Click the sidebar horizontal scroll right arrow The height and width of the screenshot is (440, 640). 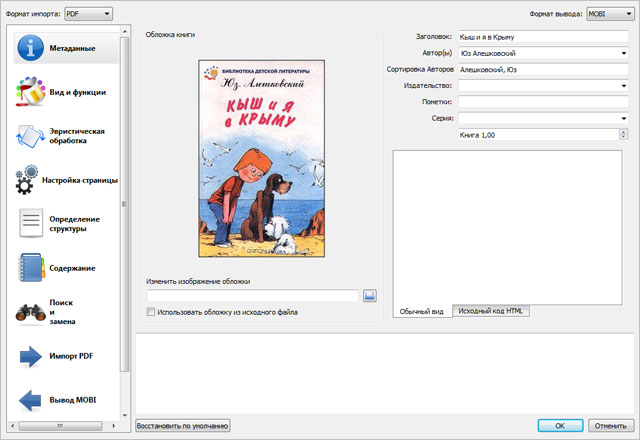113,426
